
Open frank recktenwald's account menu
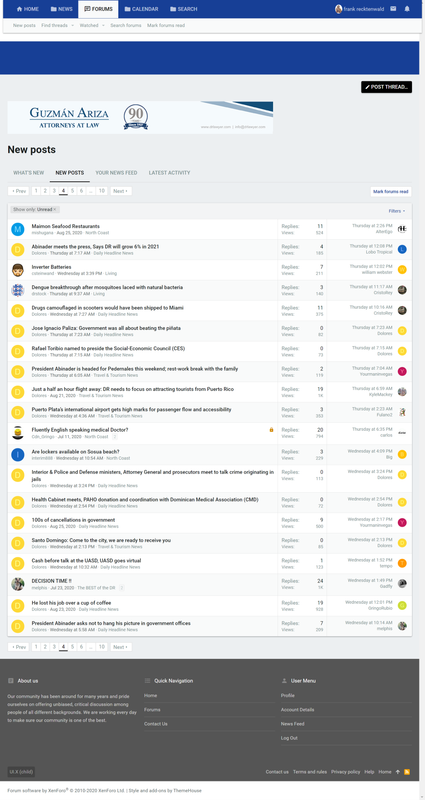click(359, 9)
